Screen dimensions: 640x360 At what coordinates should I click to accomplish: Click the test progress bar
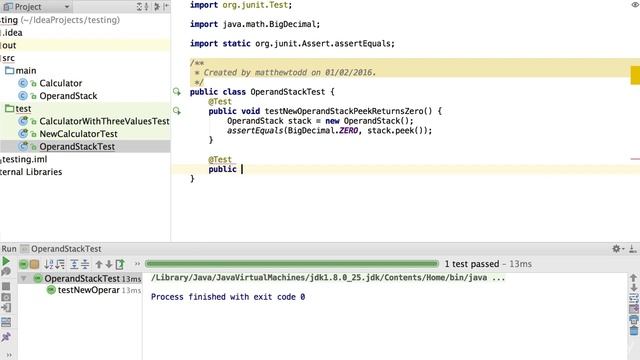coord(291,264)
